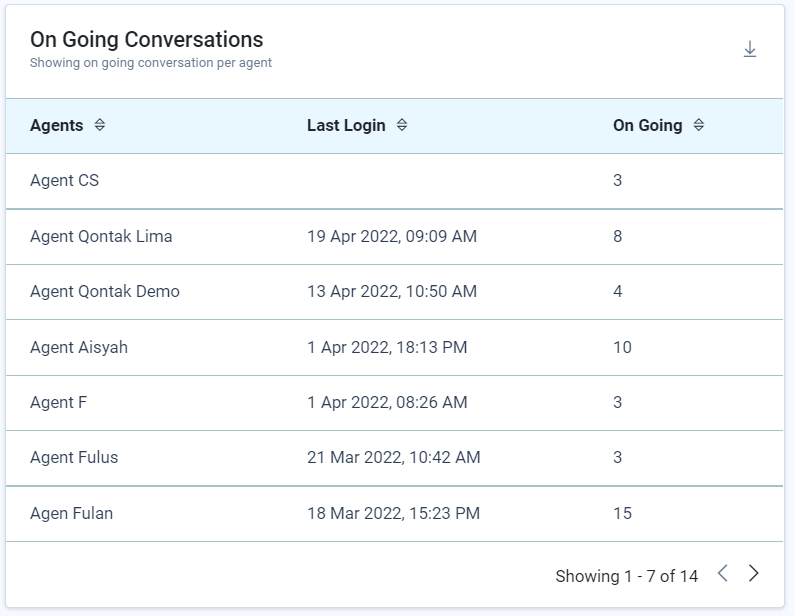Click the Last Login column header label
This screenshot has height=616, width=795.
(346, 126)
